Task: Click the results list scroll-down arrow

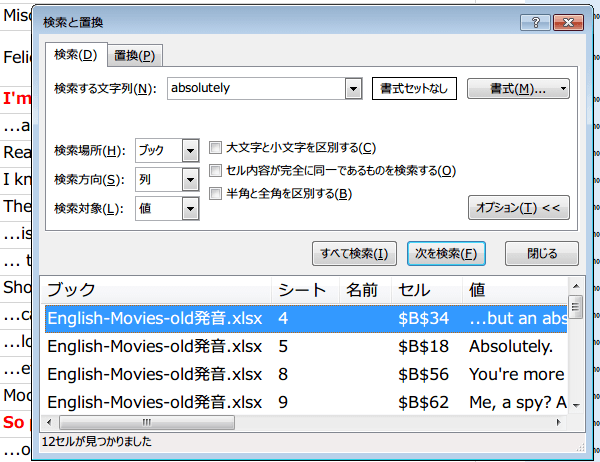Action: pyautogui.click(x=576, y=406)
